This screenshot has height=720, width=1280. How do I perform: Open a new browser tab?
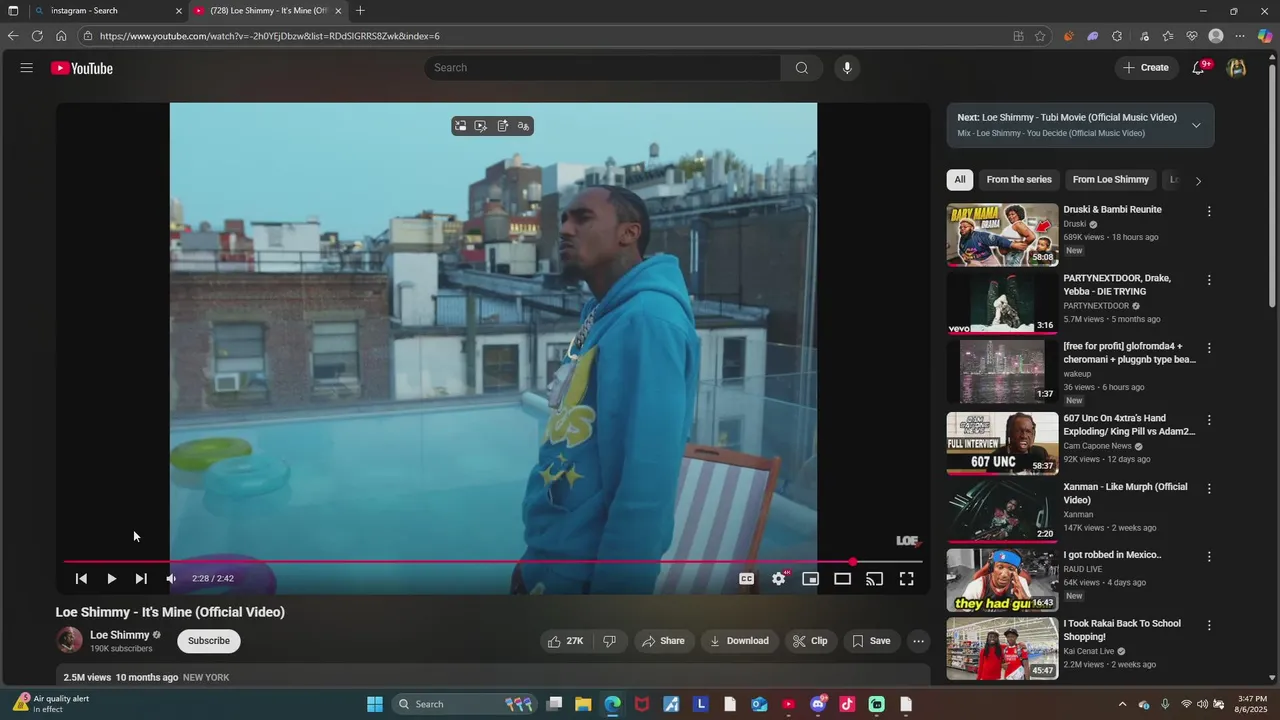(x=360, y=11)
